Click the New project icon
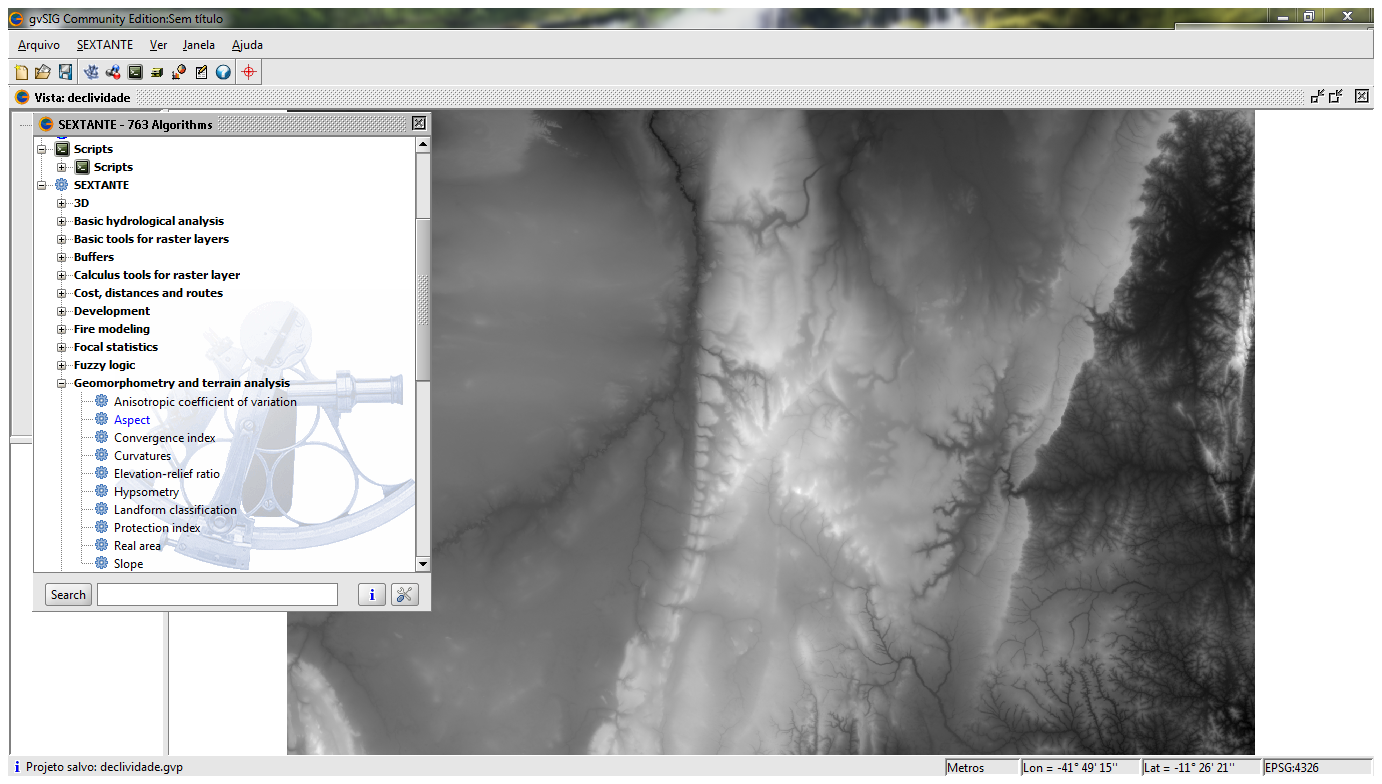 point(22,72)
